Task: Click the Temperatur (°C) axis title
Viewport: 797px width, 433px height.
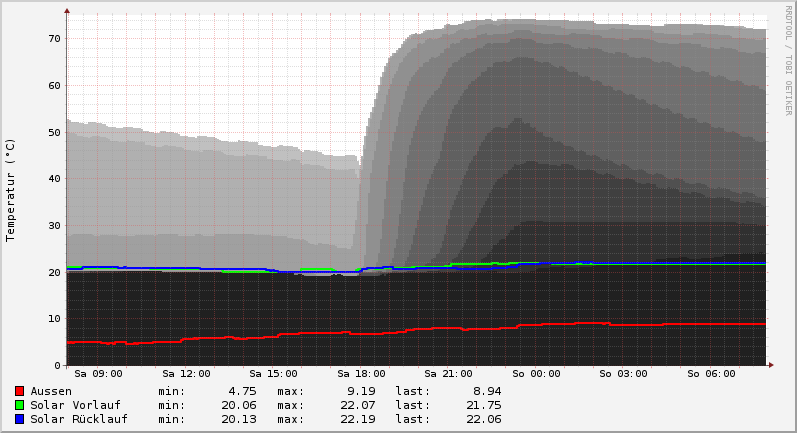Action: [11, 189]
